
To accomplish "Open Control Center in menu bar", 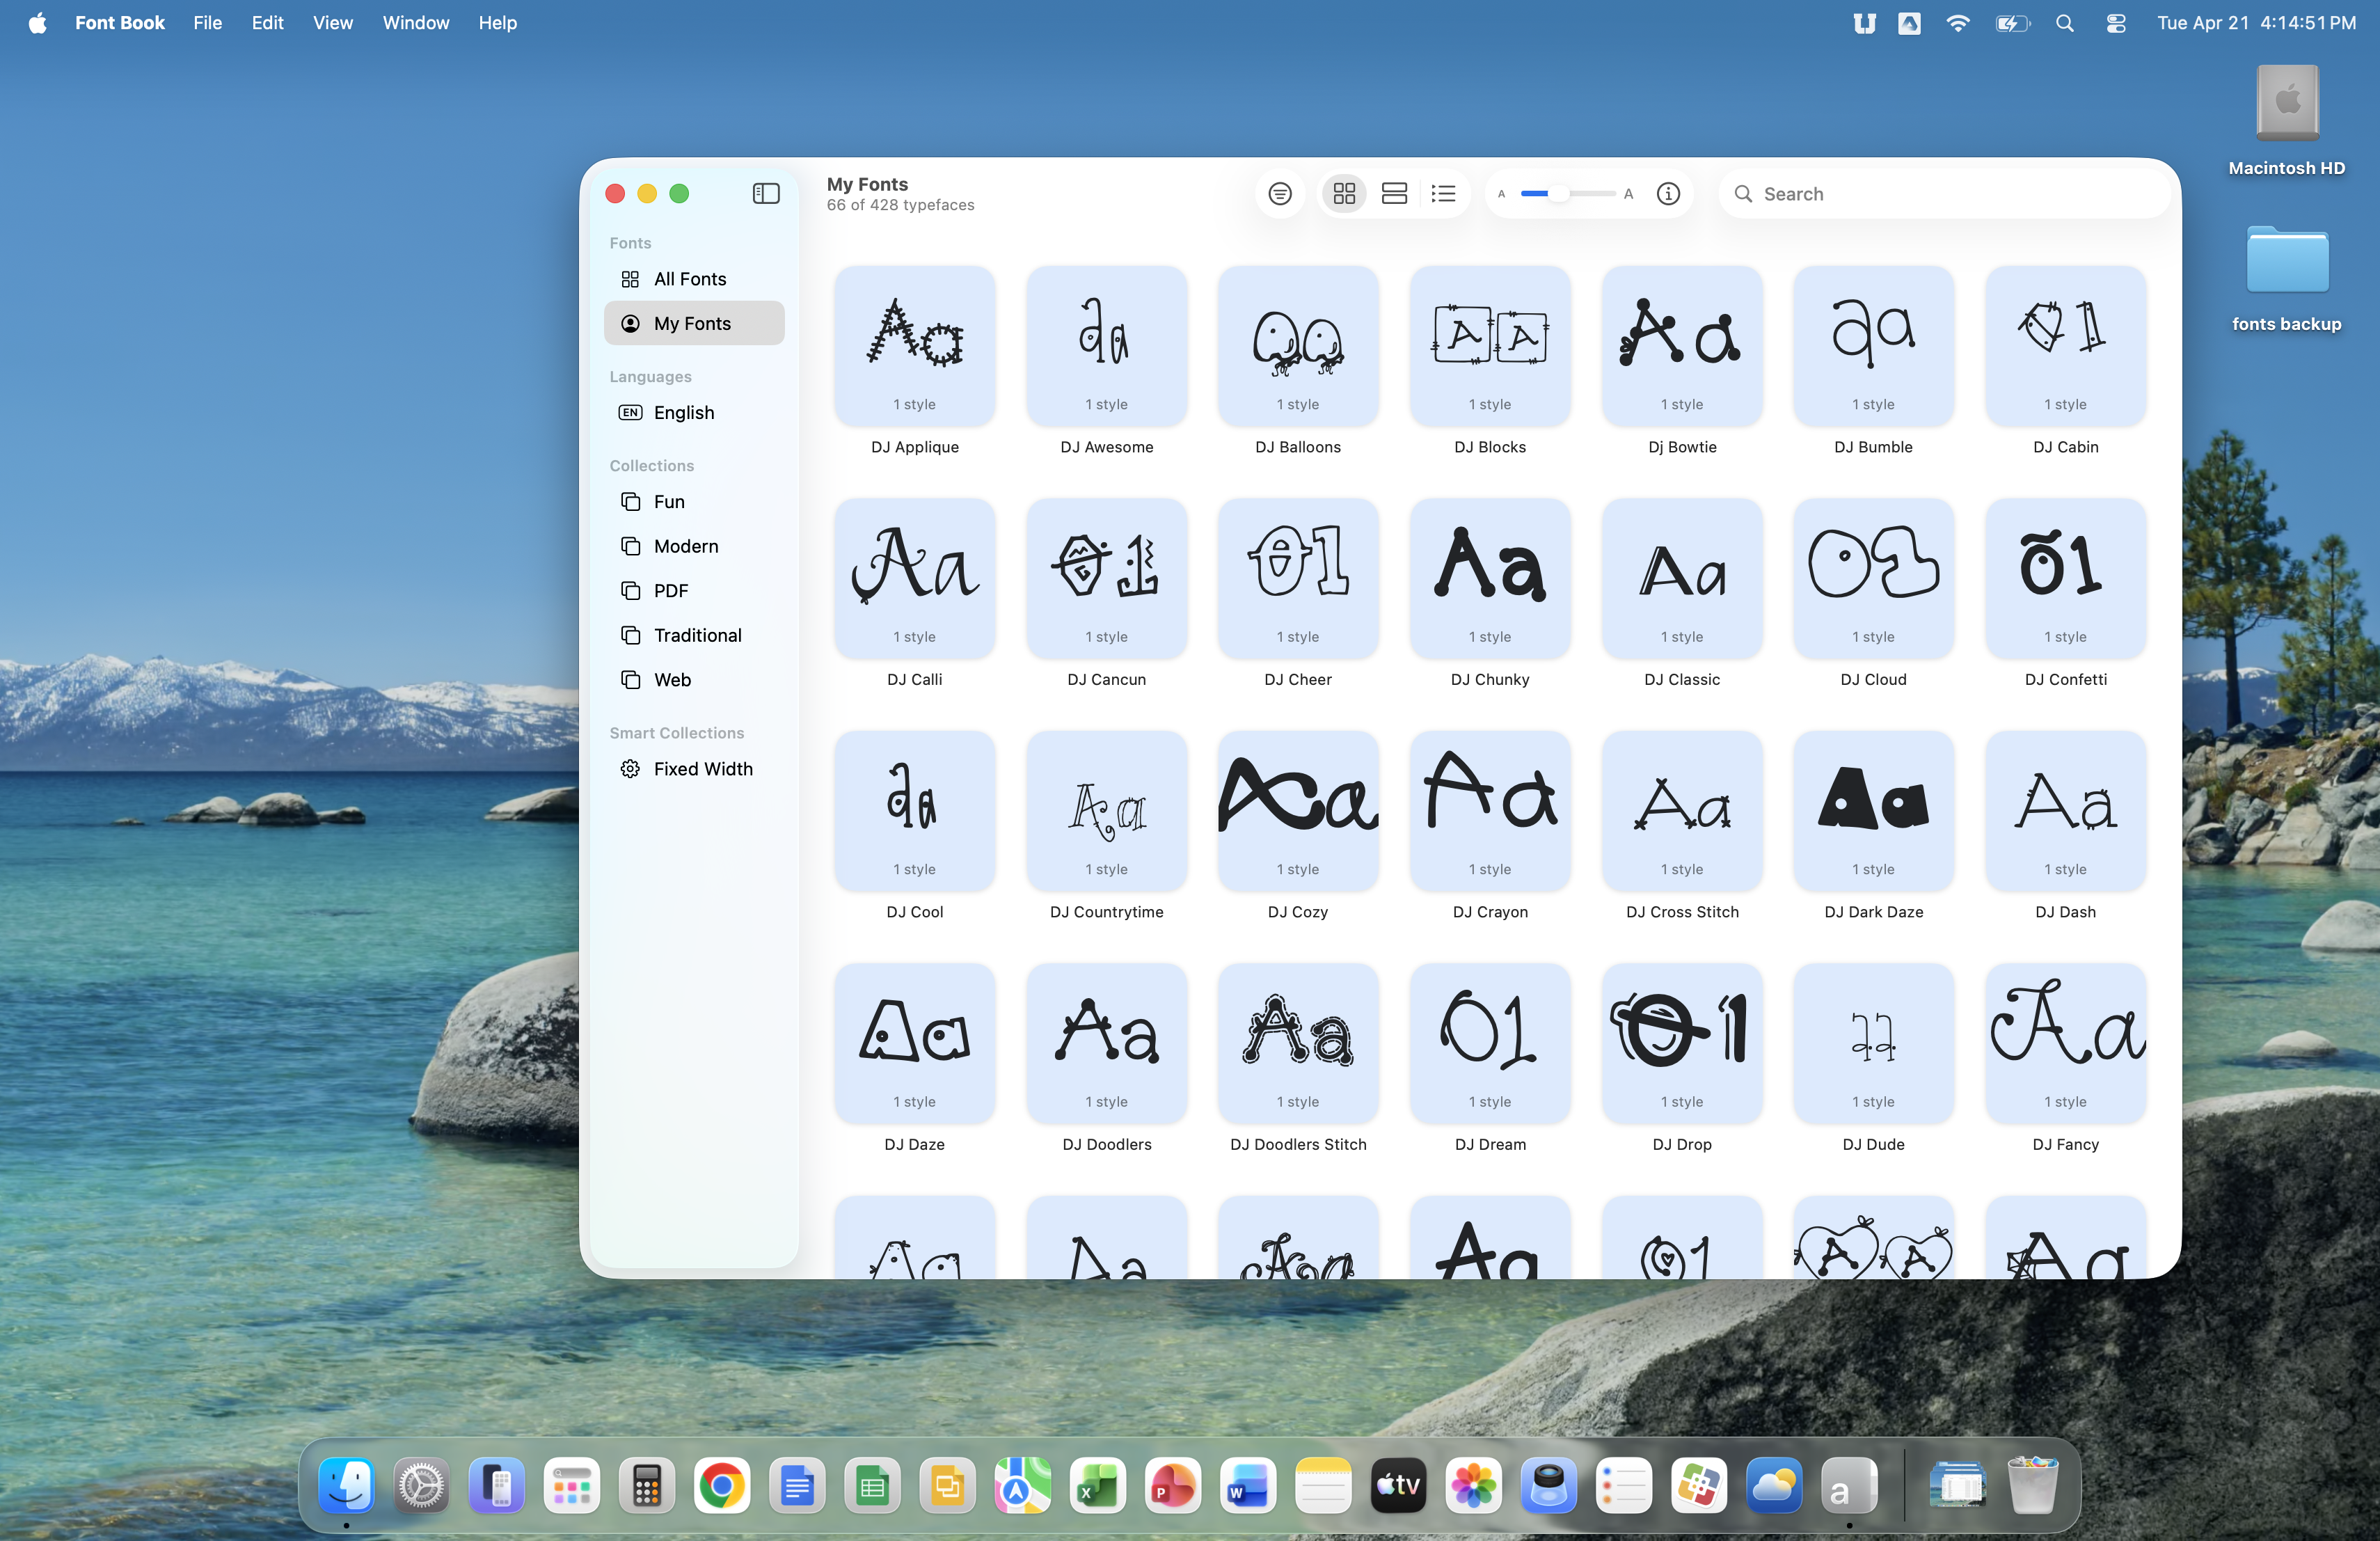I will [x=2115, y=22].
